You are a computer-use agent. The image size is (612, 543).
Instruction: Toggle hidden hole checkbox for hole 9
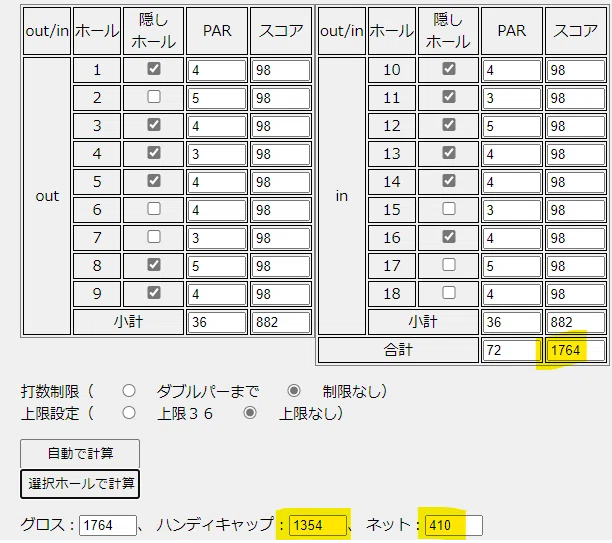pos(154,293)
